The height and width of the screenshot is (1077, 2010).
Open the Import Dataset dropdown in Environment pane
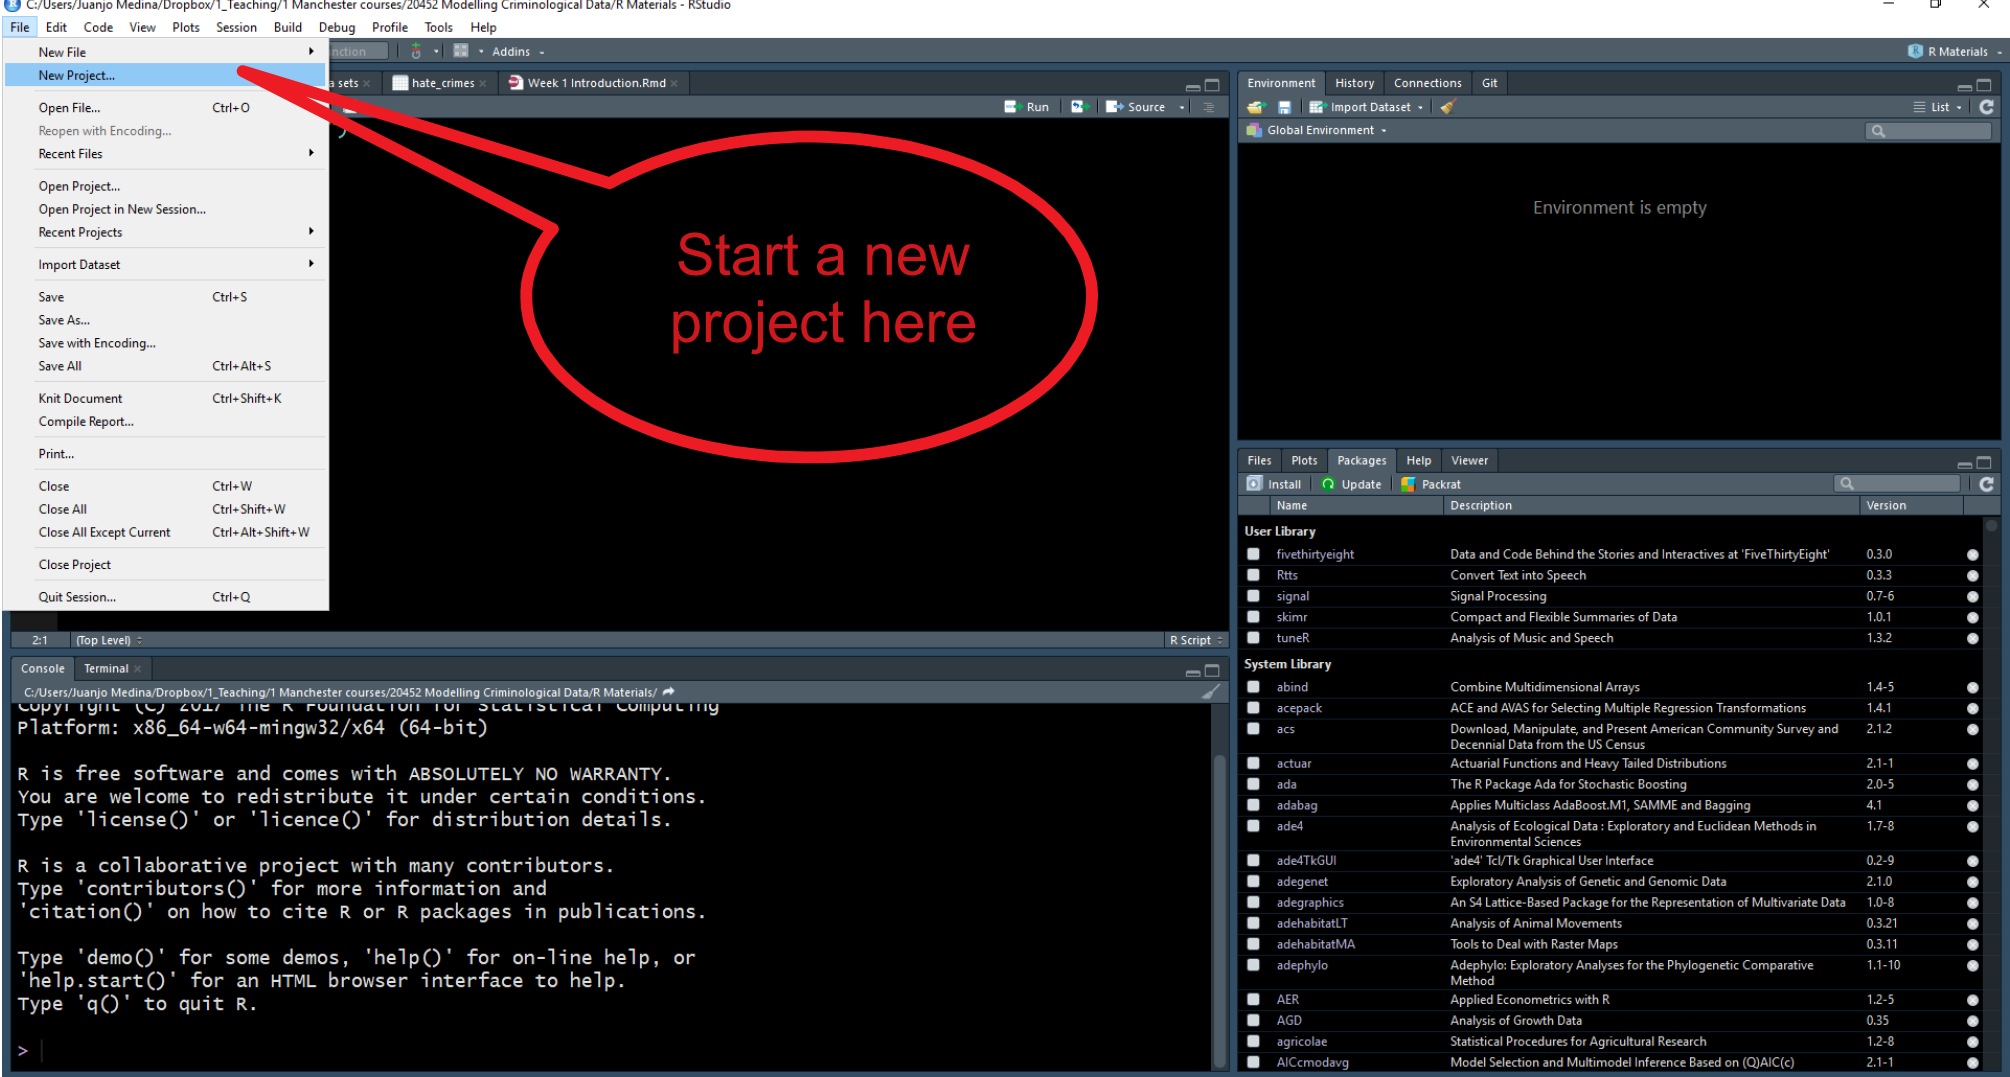pyautogui.click(x=1369, y=107)
